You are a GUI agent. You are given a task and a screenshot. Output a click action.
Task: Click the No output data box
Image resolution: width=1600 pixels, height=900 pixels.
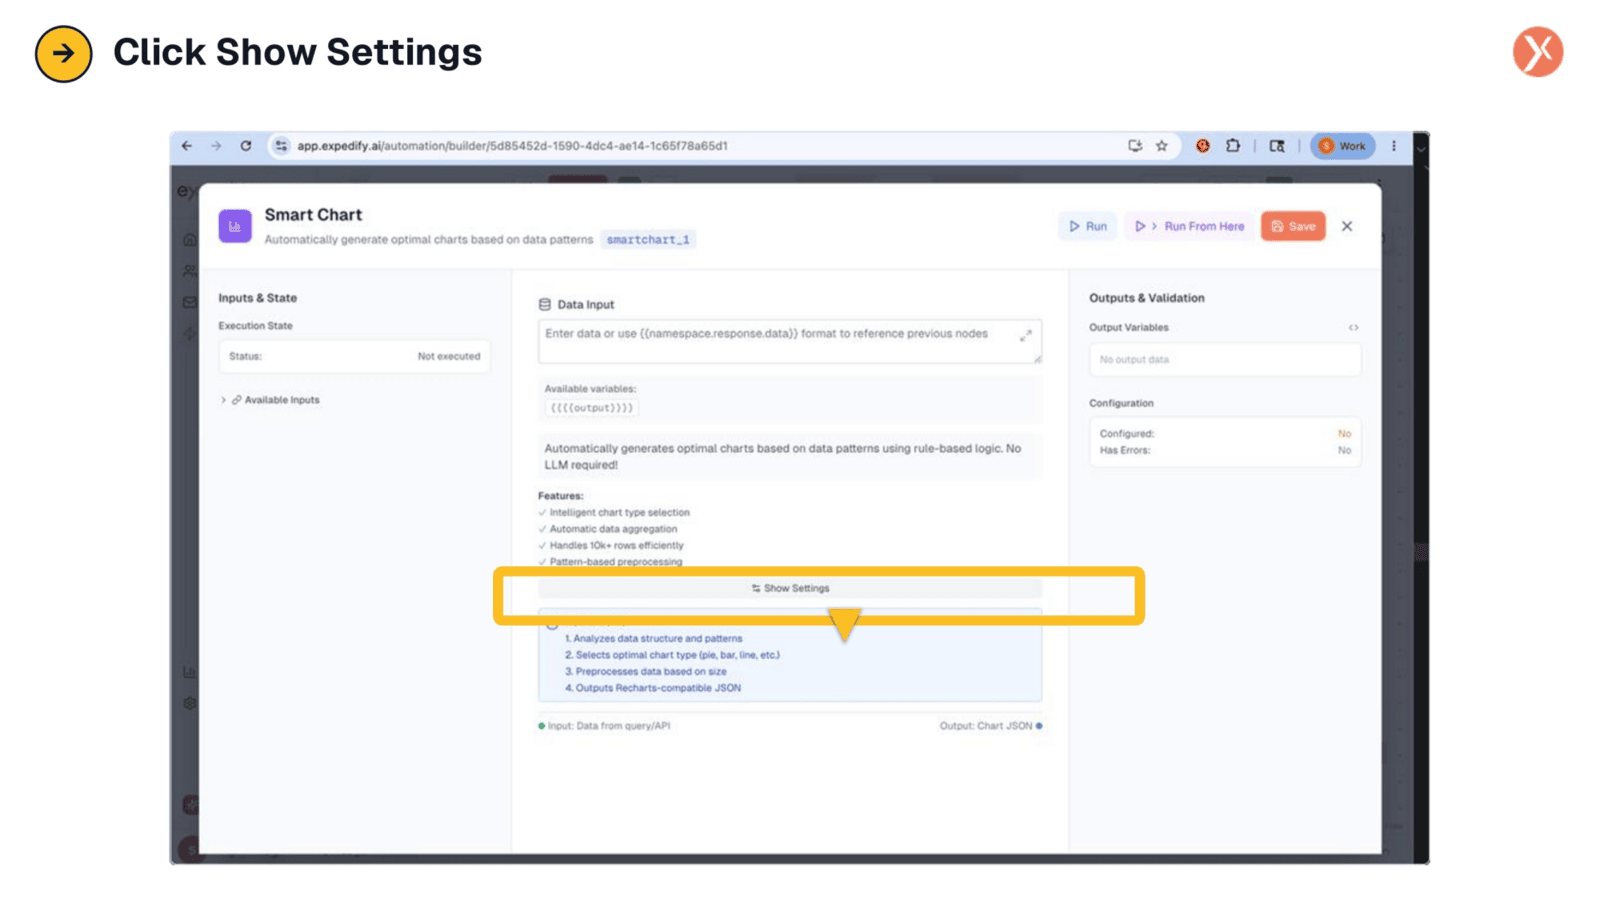[1225, 360]
